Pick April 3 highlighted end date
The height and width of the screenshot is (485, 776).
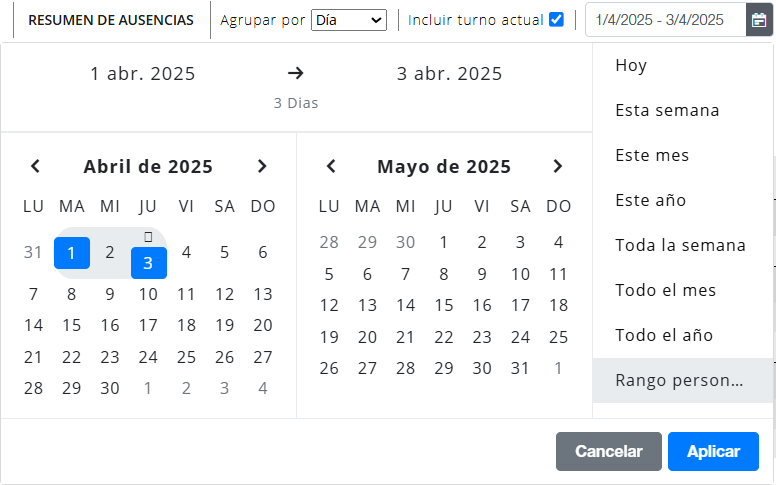tap(148, 263)
